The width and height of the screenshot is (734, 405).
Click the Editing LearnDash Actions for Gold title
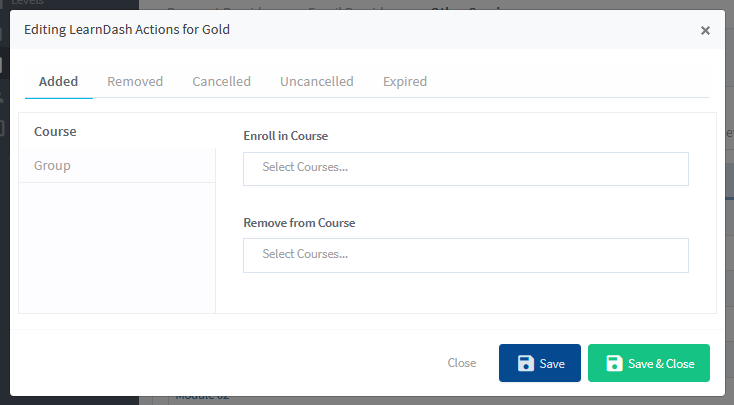pyautogui.click(x=127, y=29)
